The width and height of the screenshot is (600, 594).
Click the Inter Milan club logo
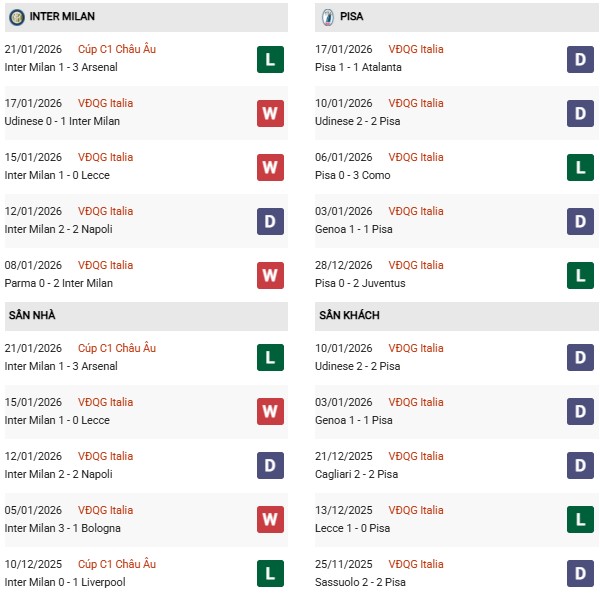pyautogui.click(x=17, y=17)
